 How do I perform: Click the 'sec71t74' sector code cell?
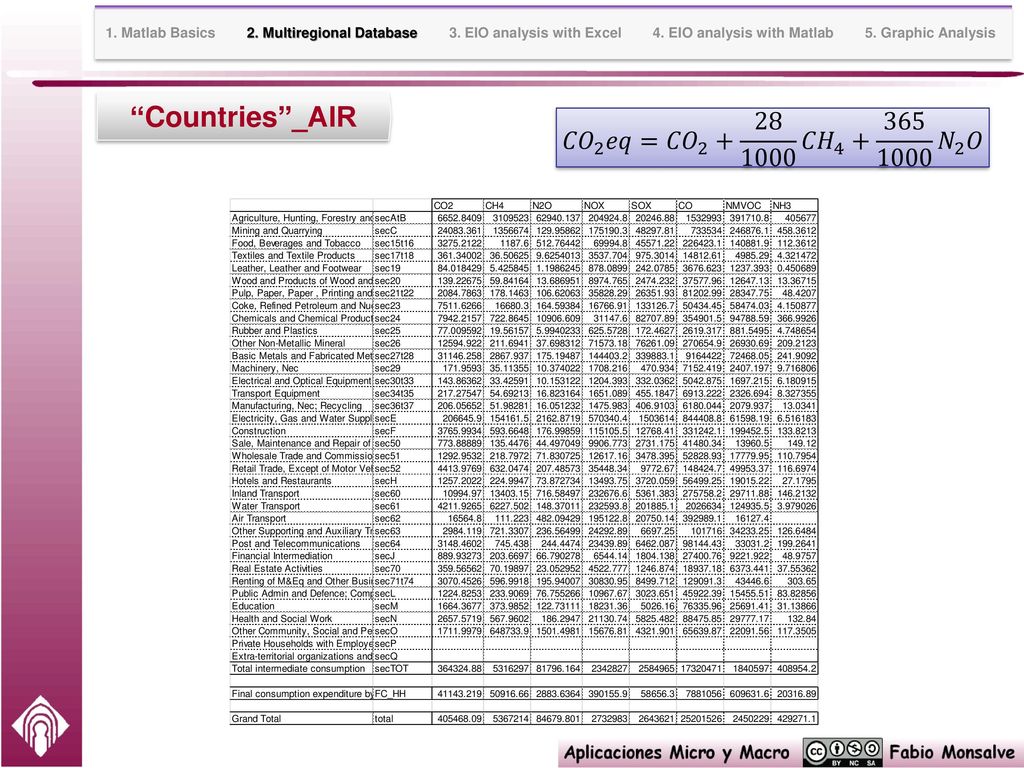click(x=402, y=581)
